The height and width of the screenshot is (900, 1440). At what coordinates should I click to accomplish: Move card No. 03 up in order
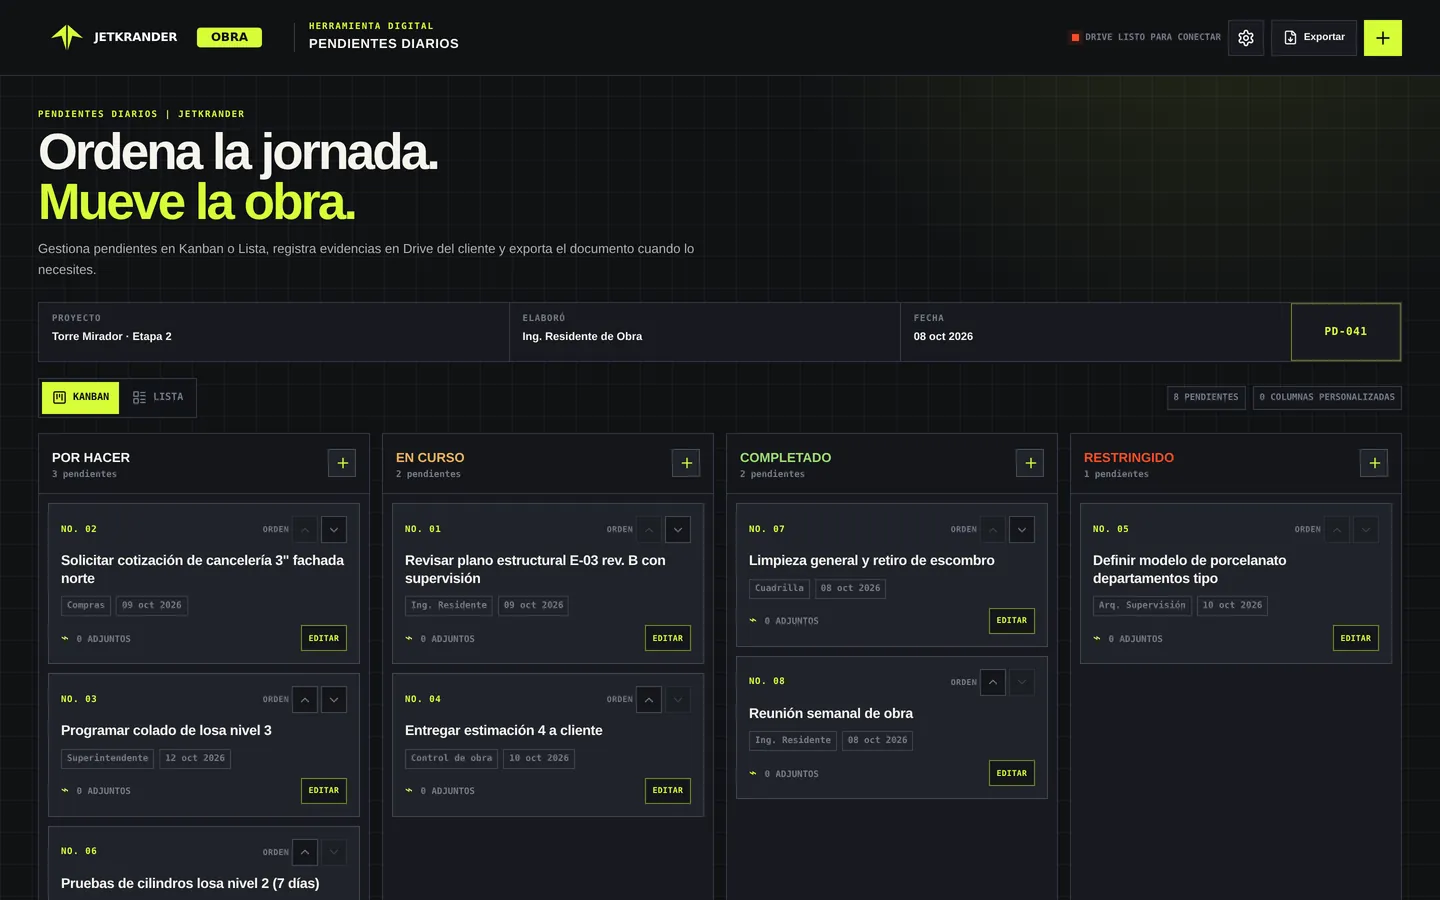tap(305, 699)
